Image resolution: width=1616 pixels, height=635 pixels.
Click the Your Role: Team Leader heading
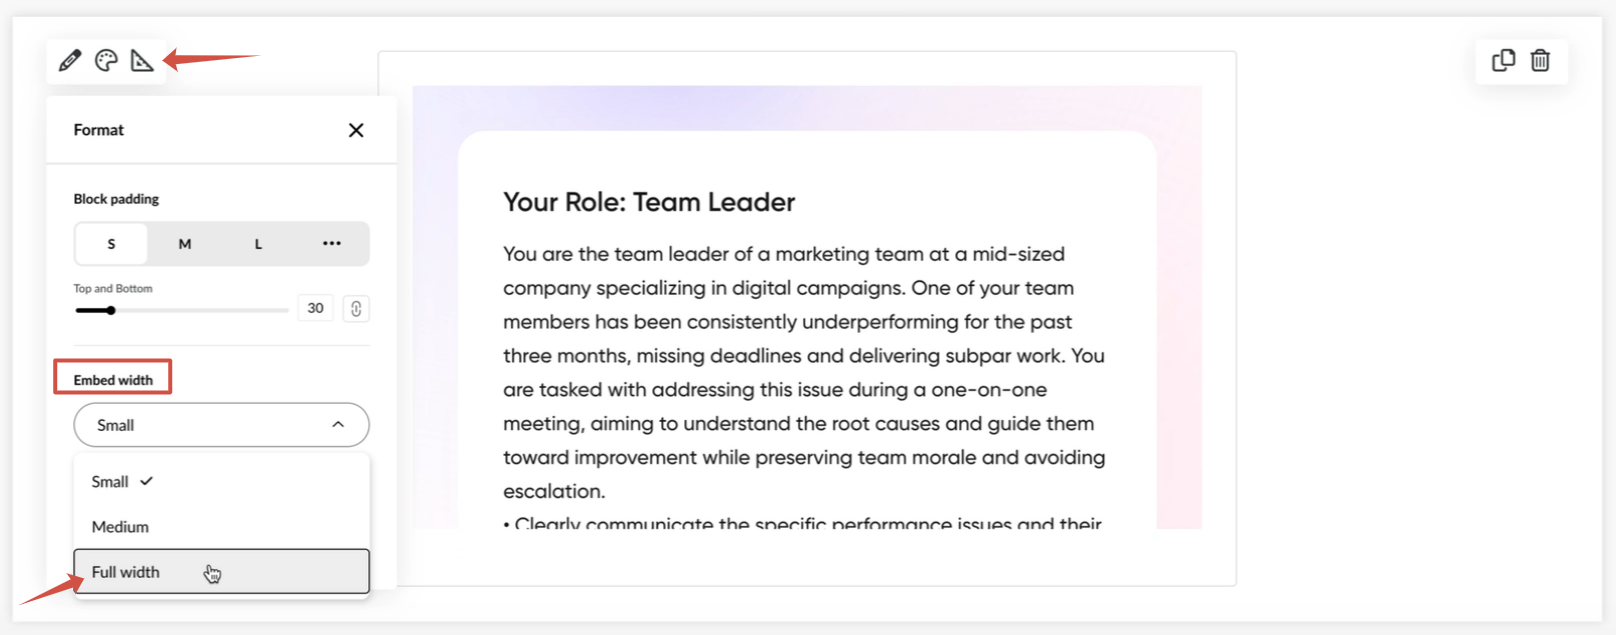[x=649, y=202]
